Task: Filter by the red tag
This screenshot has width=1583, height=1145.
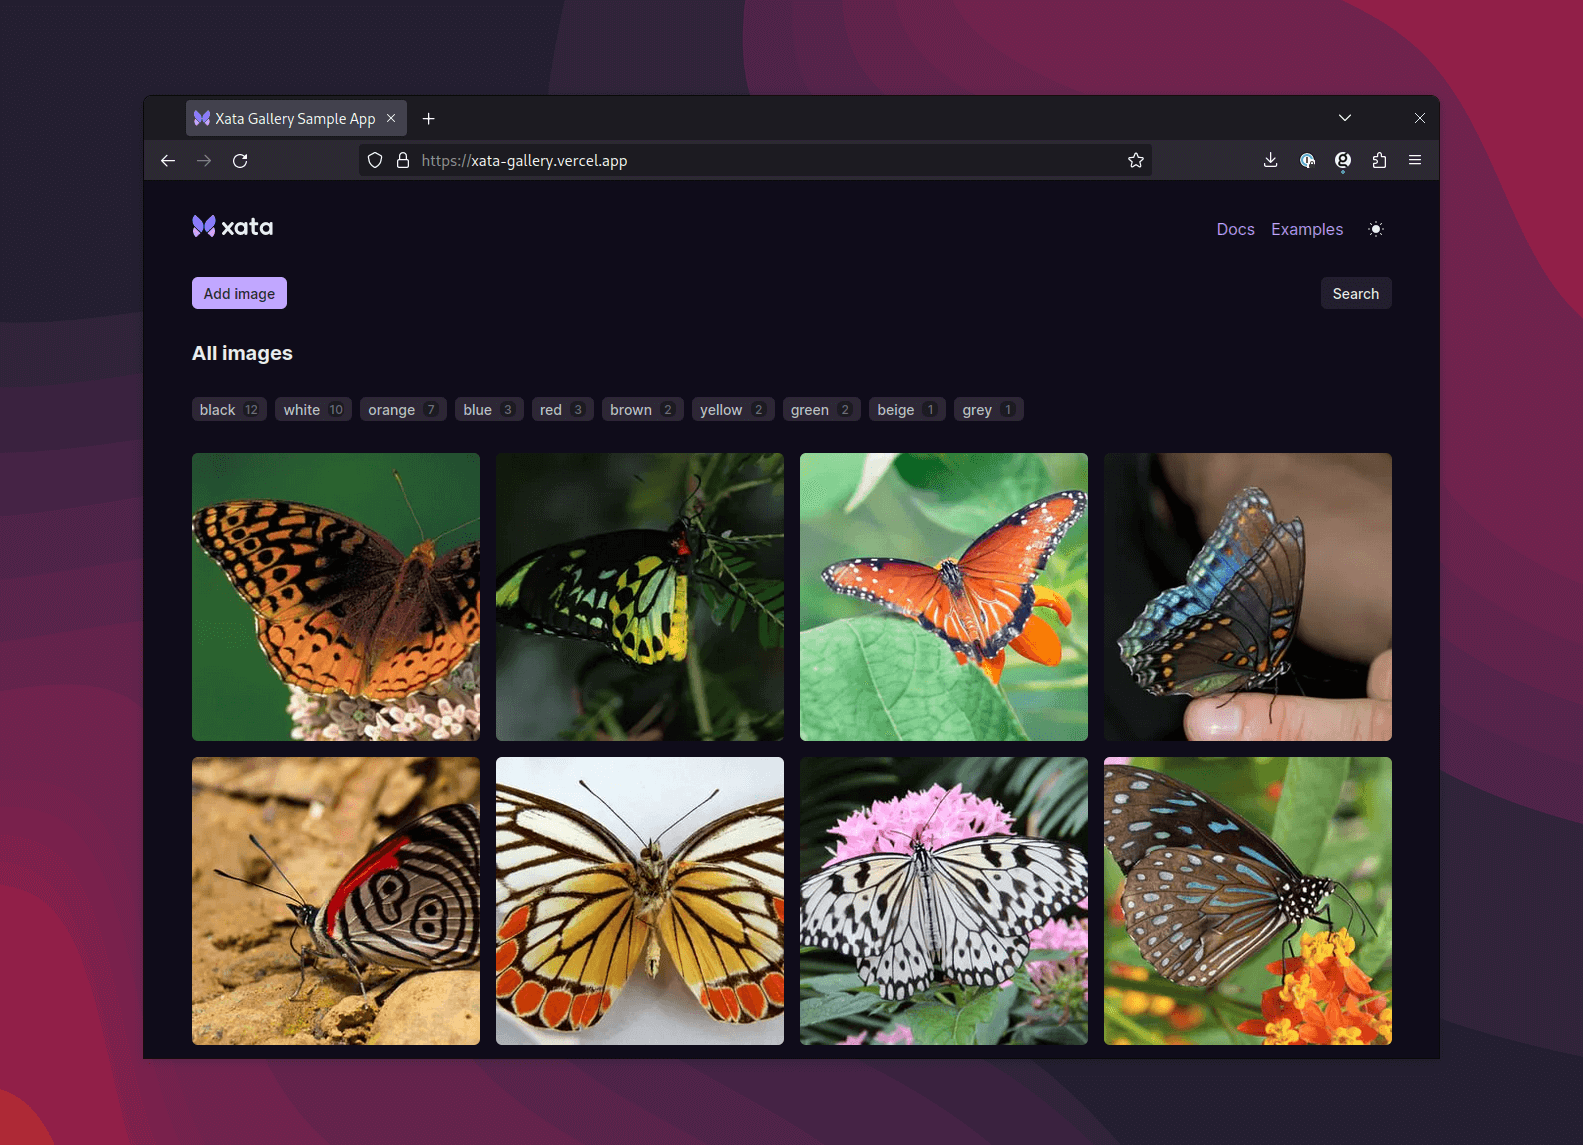Action: (562, 409)
